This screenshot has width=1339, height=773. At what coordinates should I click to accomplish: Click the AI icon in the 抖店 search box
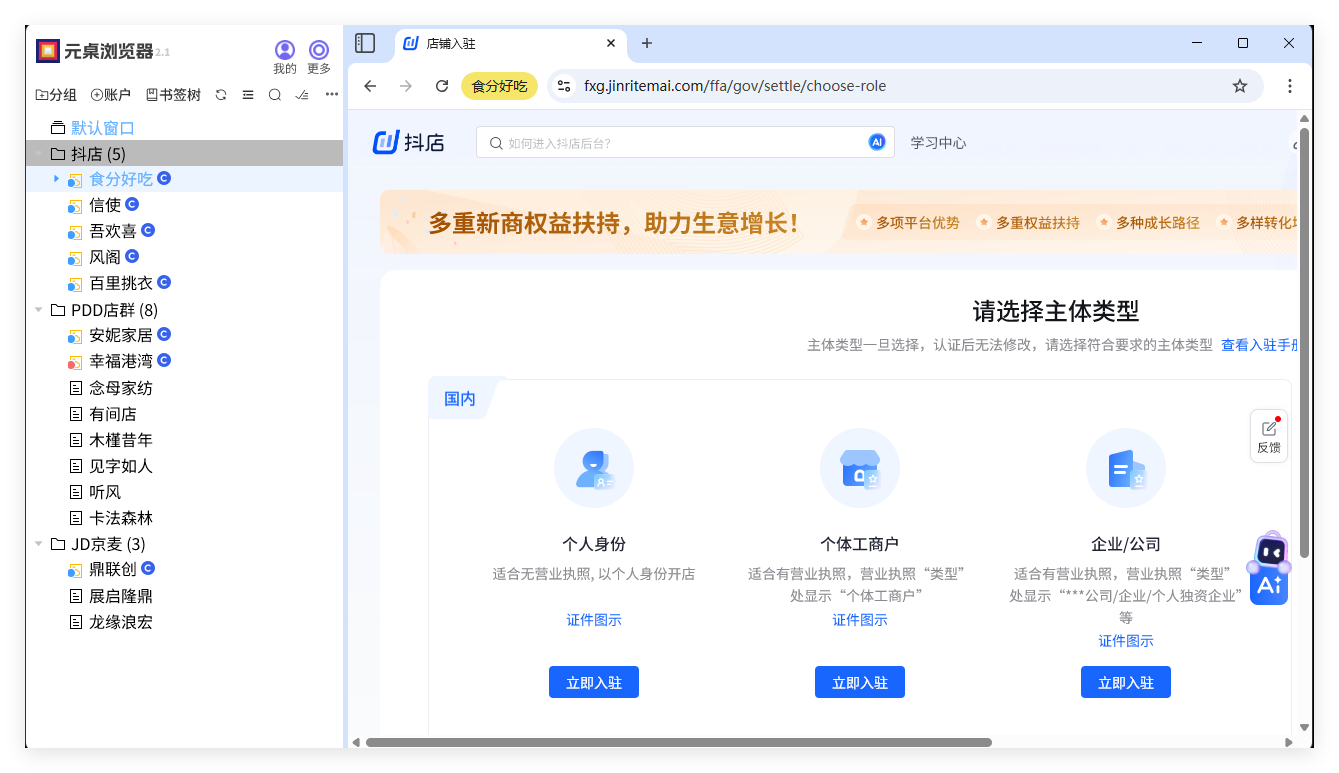pos(877,142)
